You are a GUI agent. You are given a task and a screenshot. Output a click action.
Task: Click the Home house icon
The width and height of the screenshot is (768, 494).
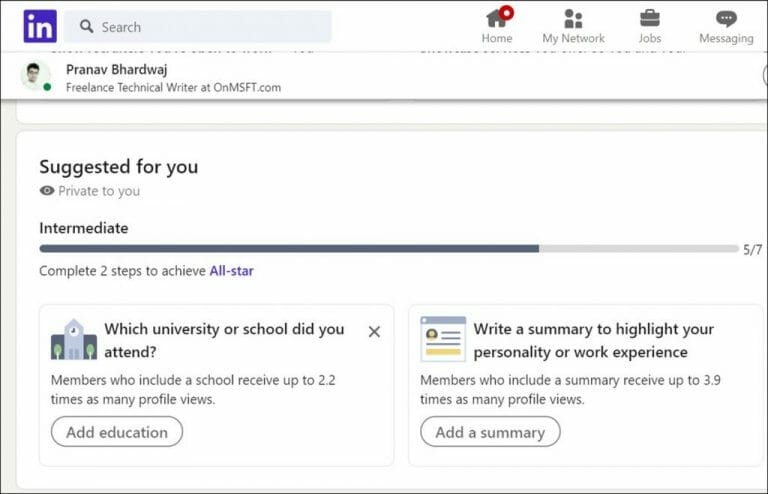click(x=496, y=18)
